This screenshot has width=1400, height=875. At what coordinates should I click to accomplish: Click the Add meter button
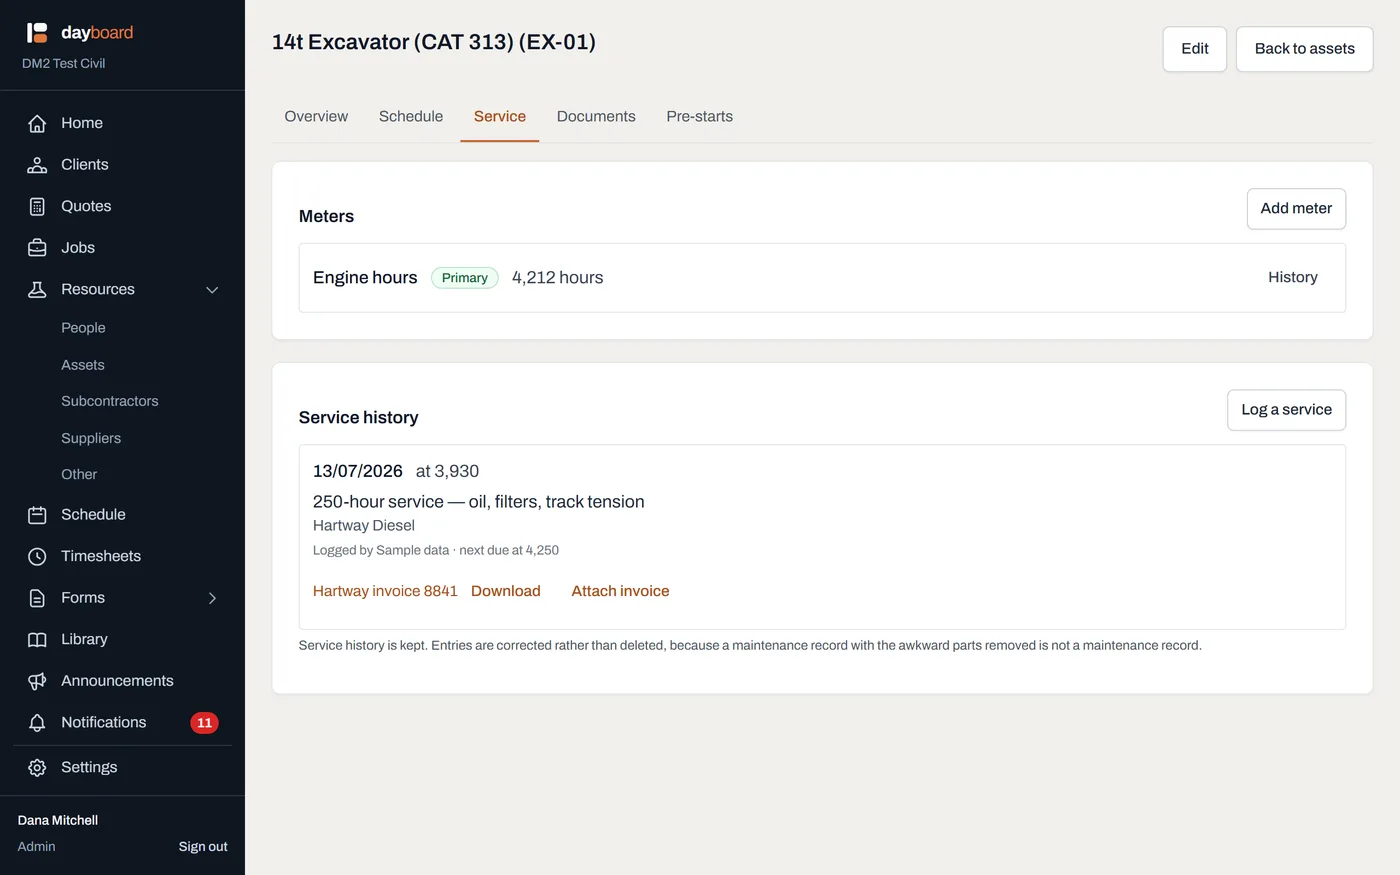(x=1296, y=209)
